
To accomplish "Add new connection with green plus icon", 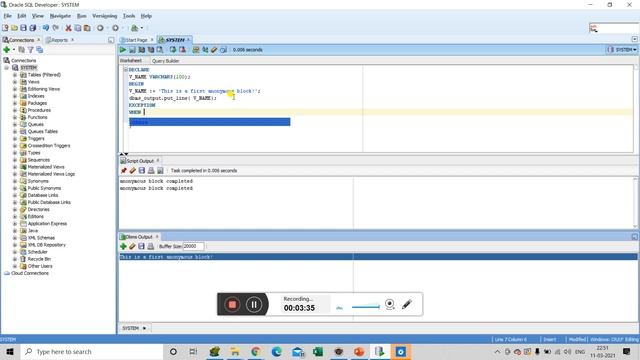I will point(7,50).
